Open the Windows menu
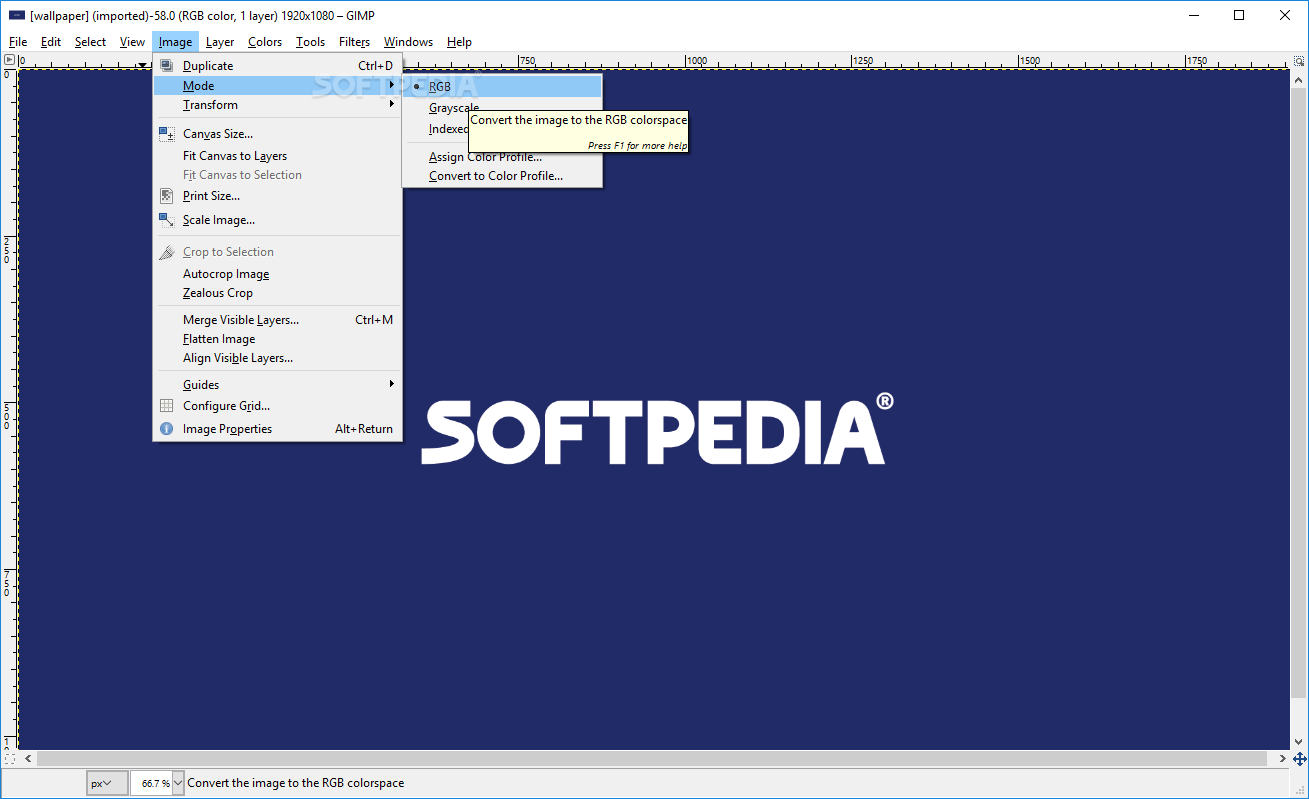1309x799 pixels. pyautogui.click(x=409, y=42)
